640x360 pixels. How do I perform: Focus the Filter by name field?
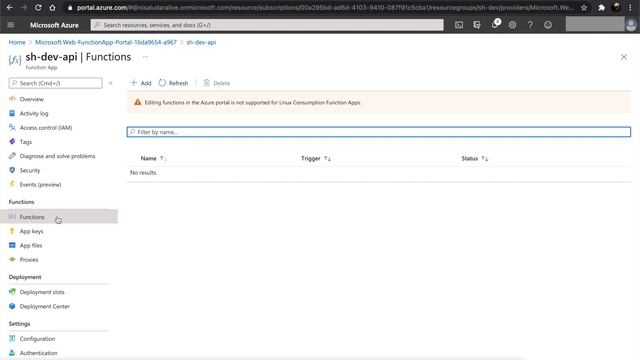(x=378, y=132)
